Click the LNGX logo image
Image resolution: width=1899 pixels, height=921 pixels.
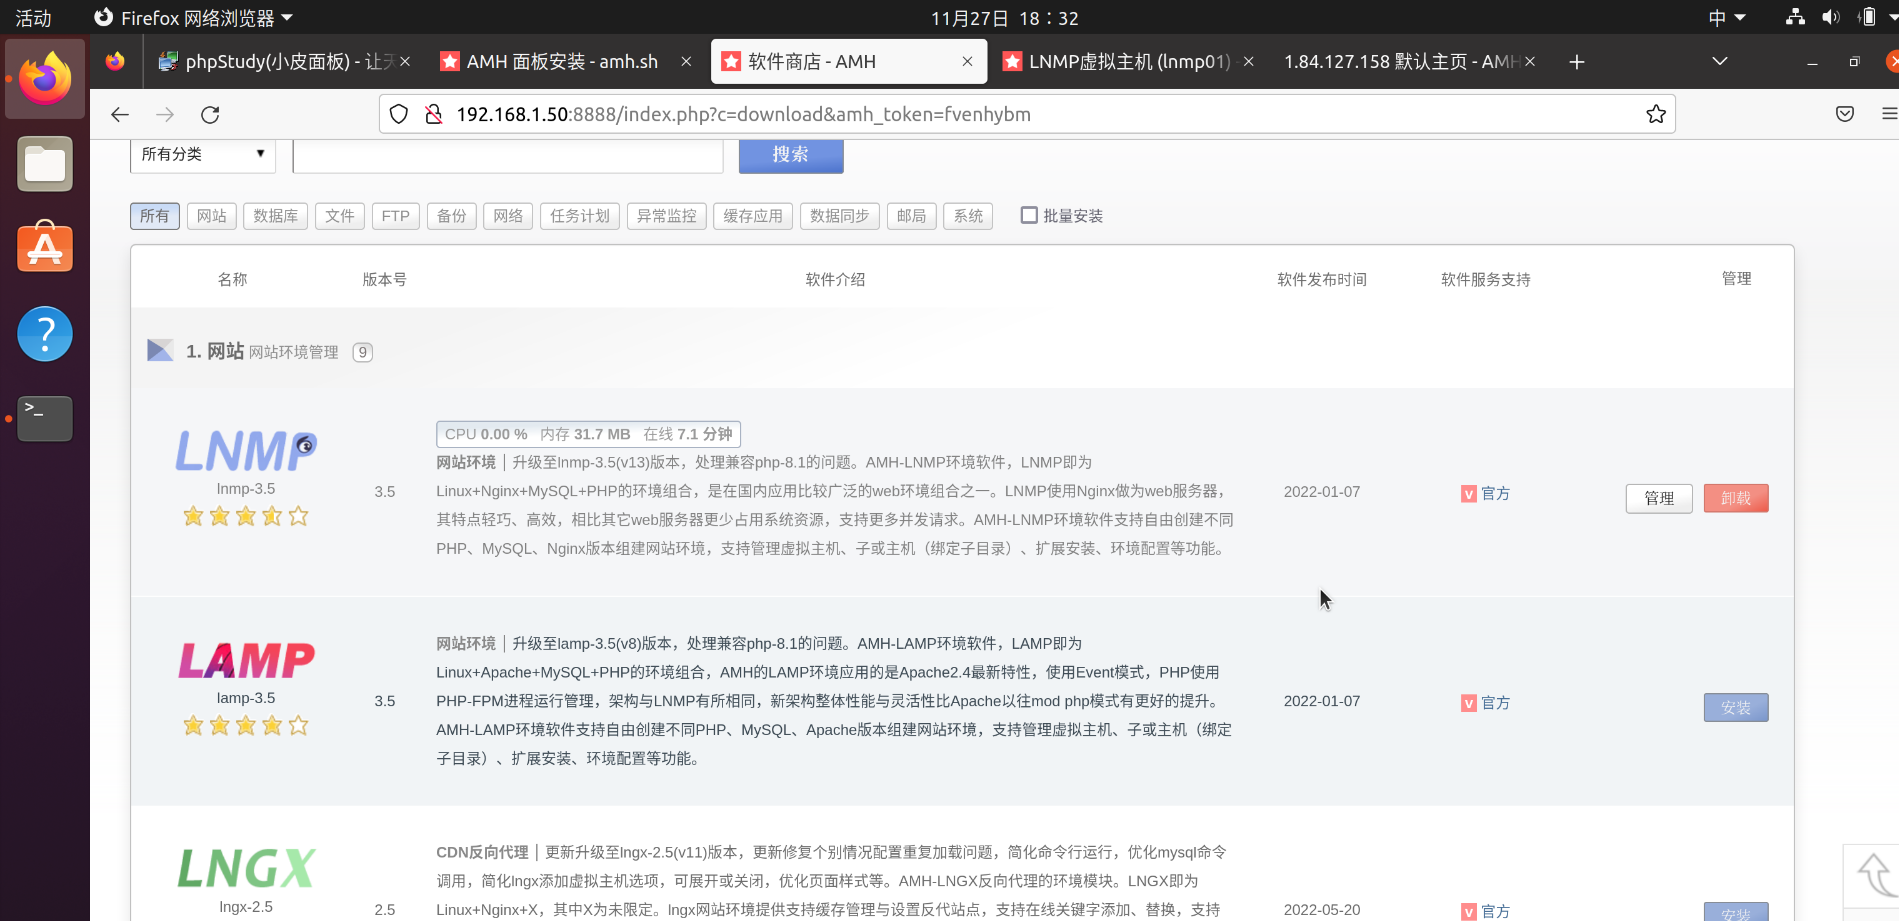(246, 869)
